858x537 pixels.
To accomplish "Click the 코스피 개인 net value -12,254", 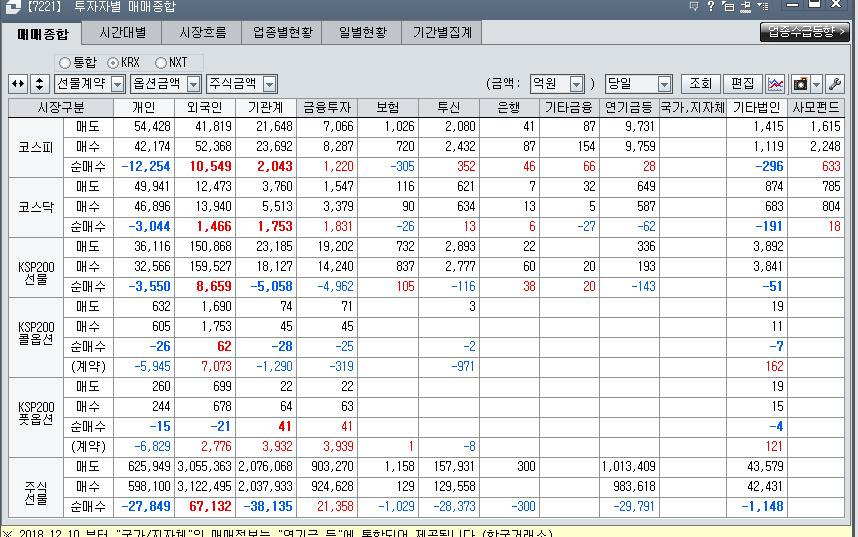I will pos(146,166).
